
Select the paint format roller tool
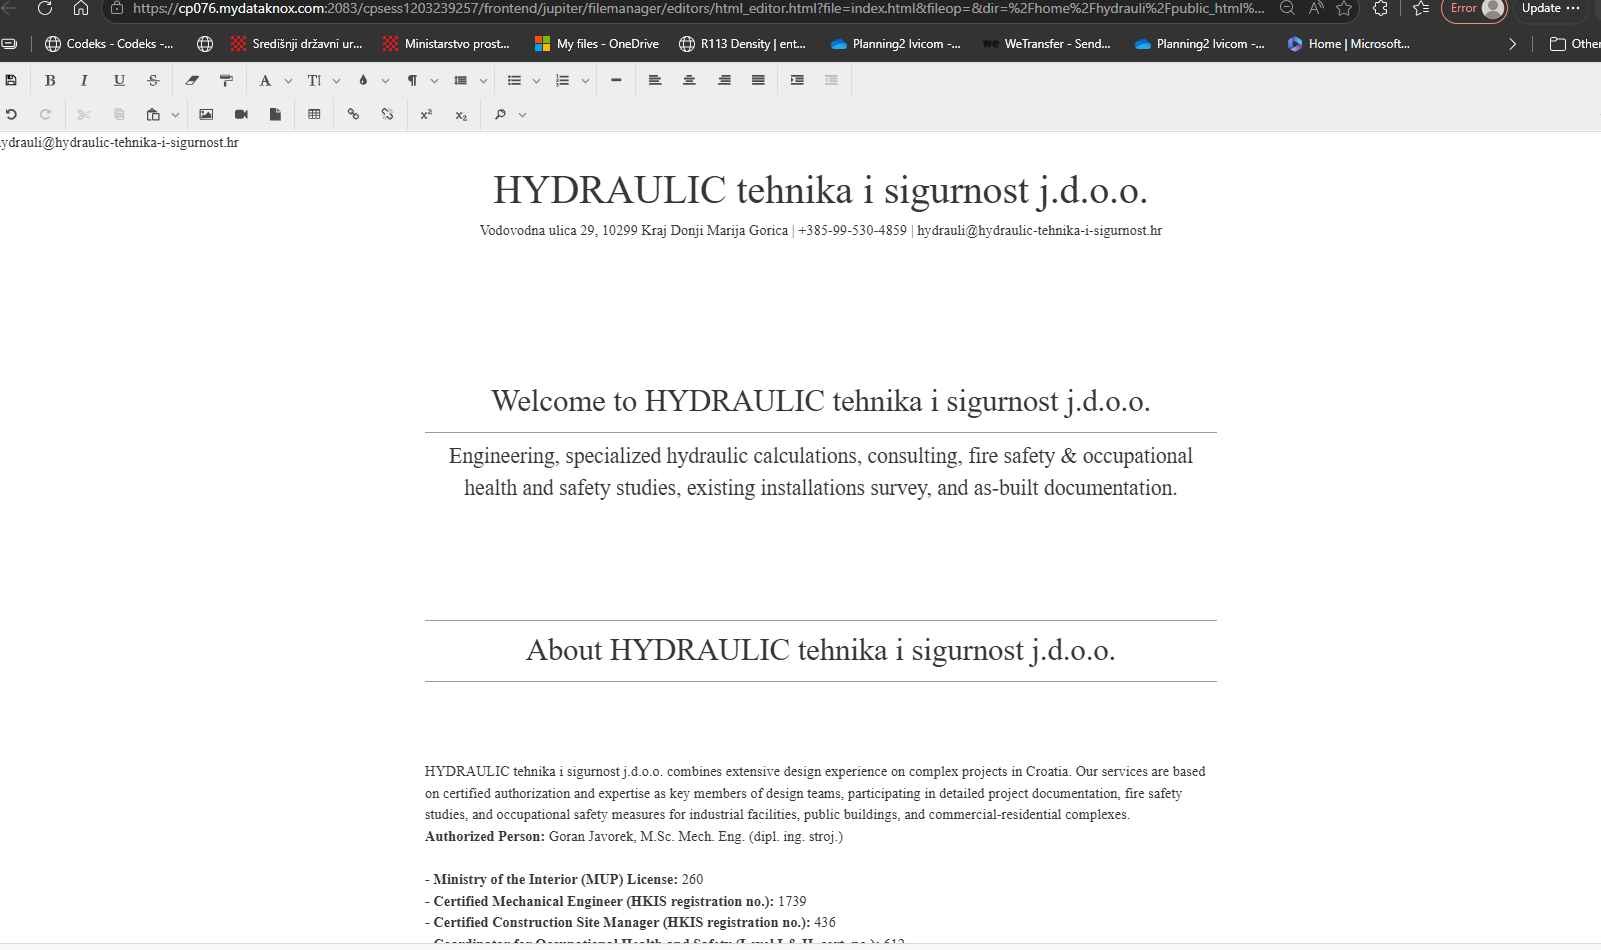pyautogui.click(x=226, y=80)
